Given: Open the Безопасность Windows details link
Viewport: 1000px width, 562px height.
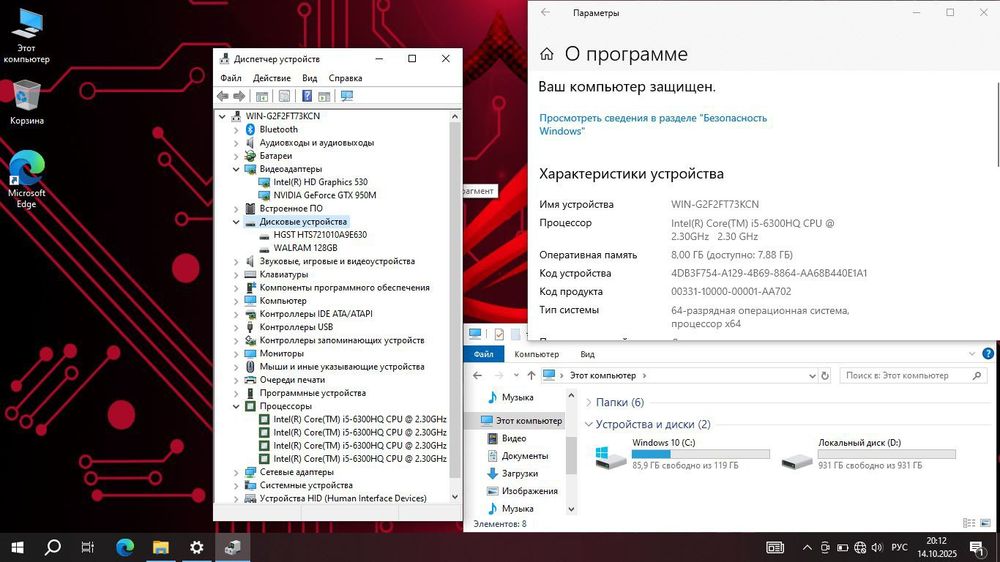Looking at the screenshot, I should click(652, 124).
